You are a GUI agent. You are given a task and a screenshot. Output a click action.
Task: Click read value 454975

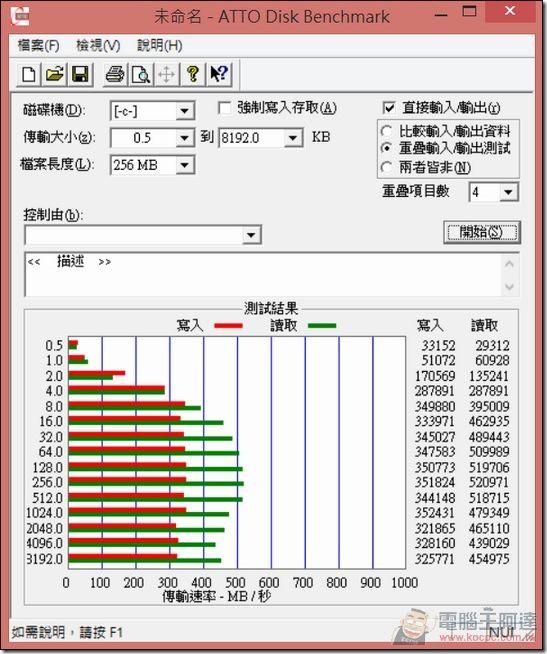(x=489, y=558)
